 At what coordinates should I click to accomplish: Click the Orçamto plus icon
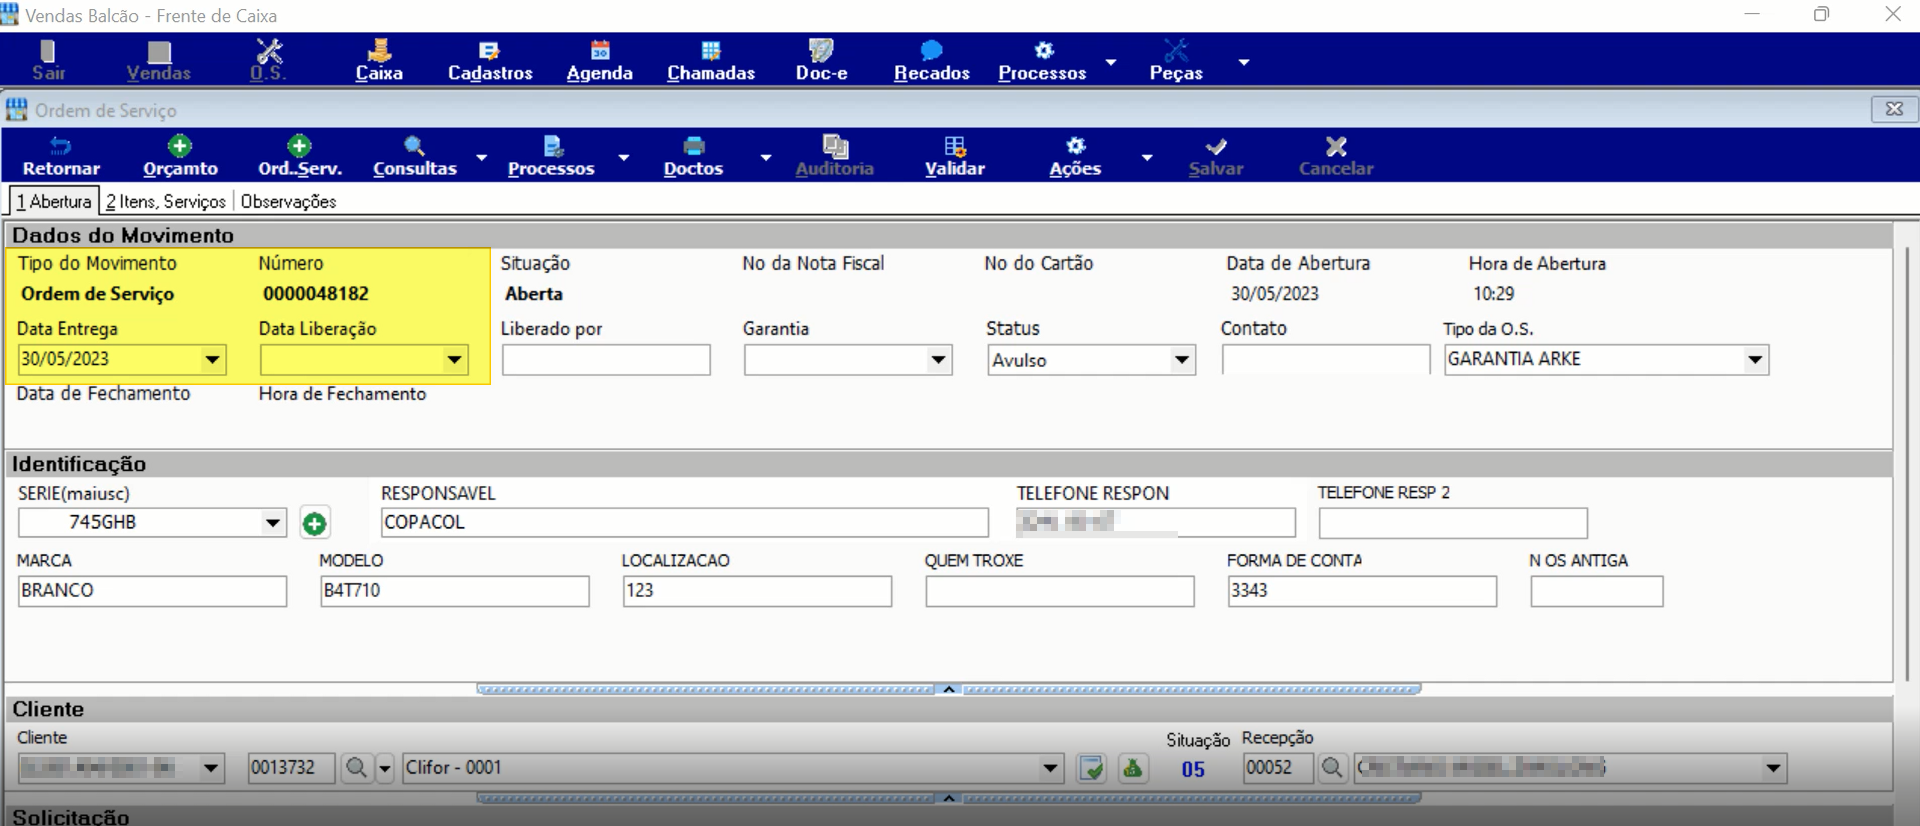pyautogui.click(x=180, y=146)
